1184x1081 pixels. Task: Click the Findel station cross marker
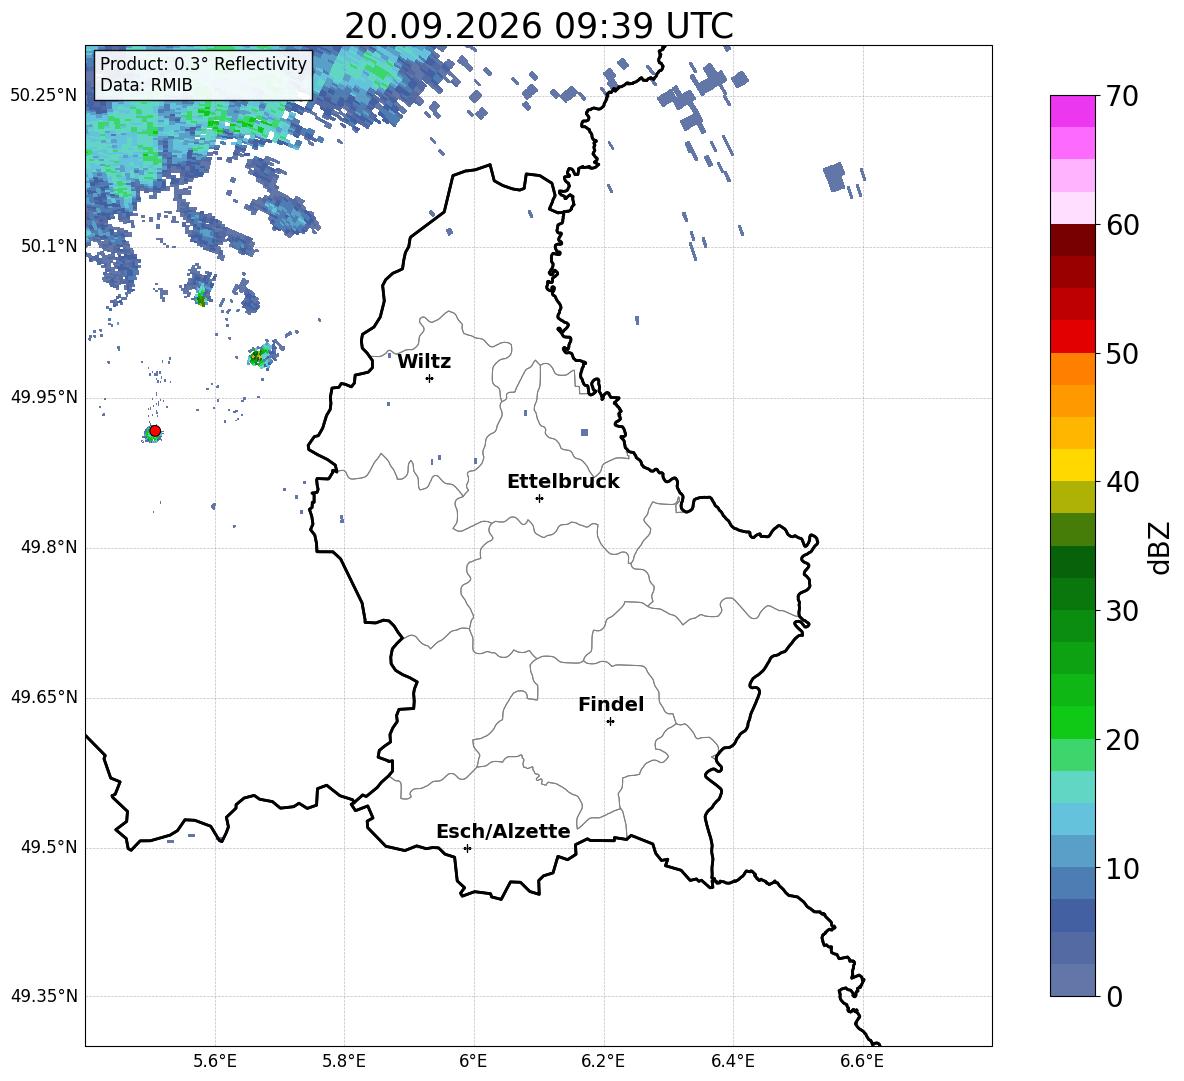[x=610, y=722]
